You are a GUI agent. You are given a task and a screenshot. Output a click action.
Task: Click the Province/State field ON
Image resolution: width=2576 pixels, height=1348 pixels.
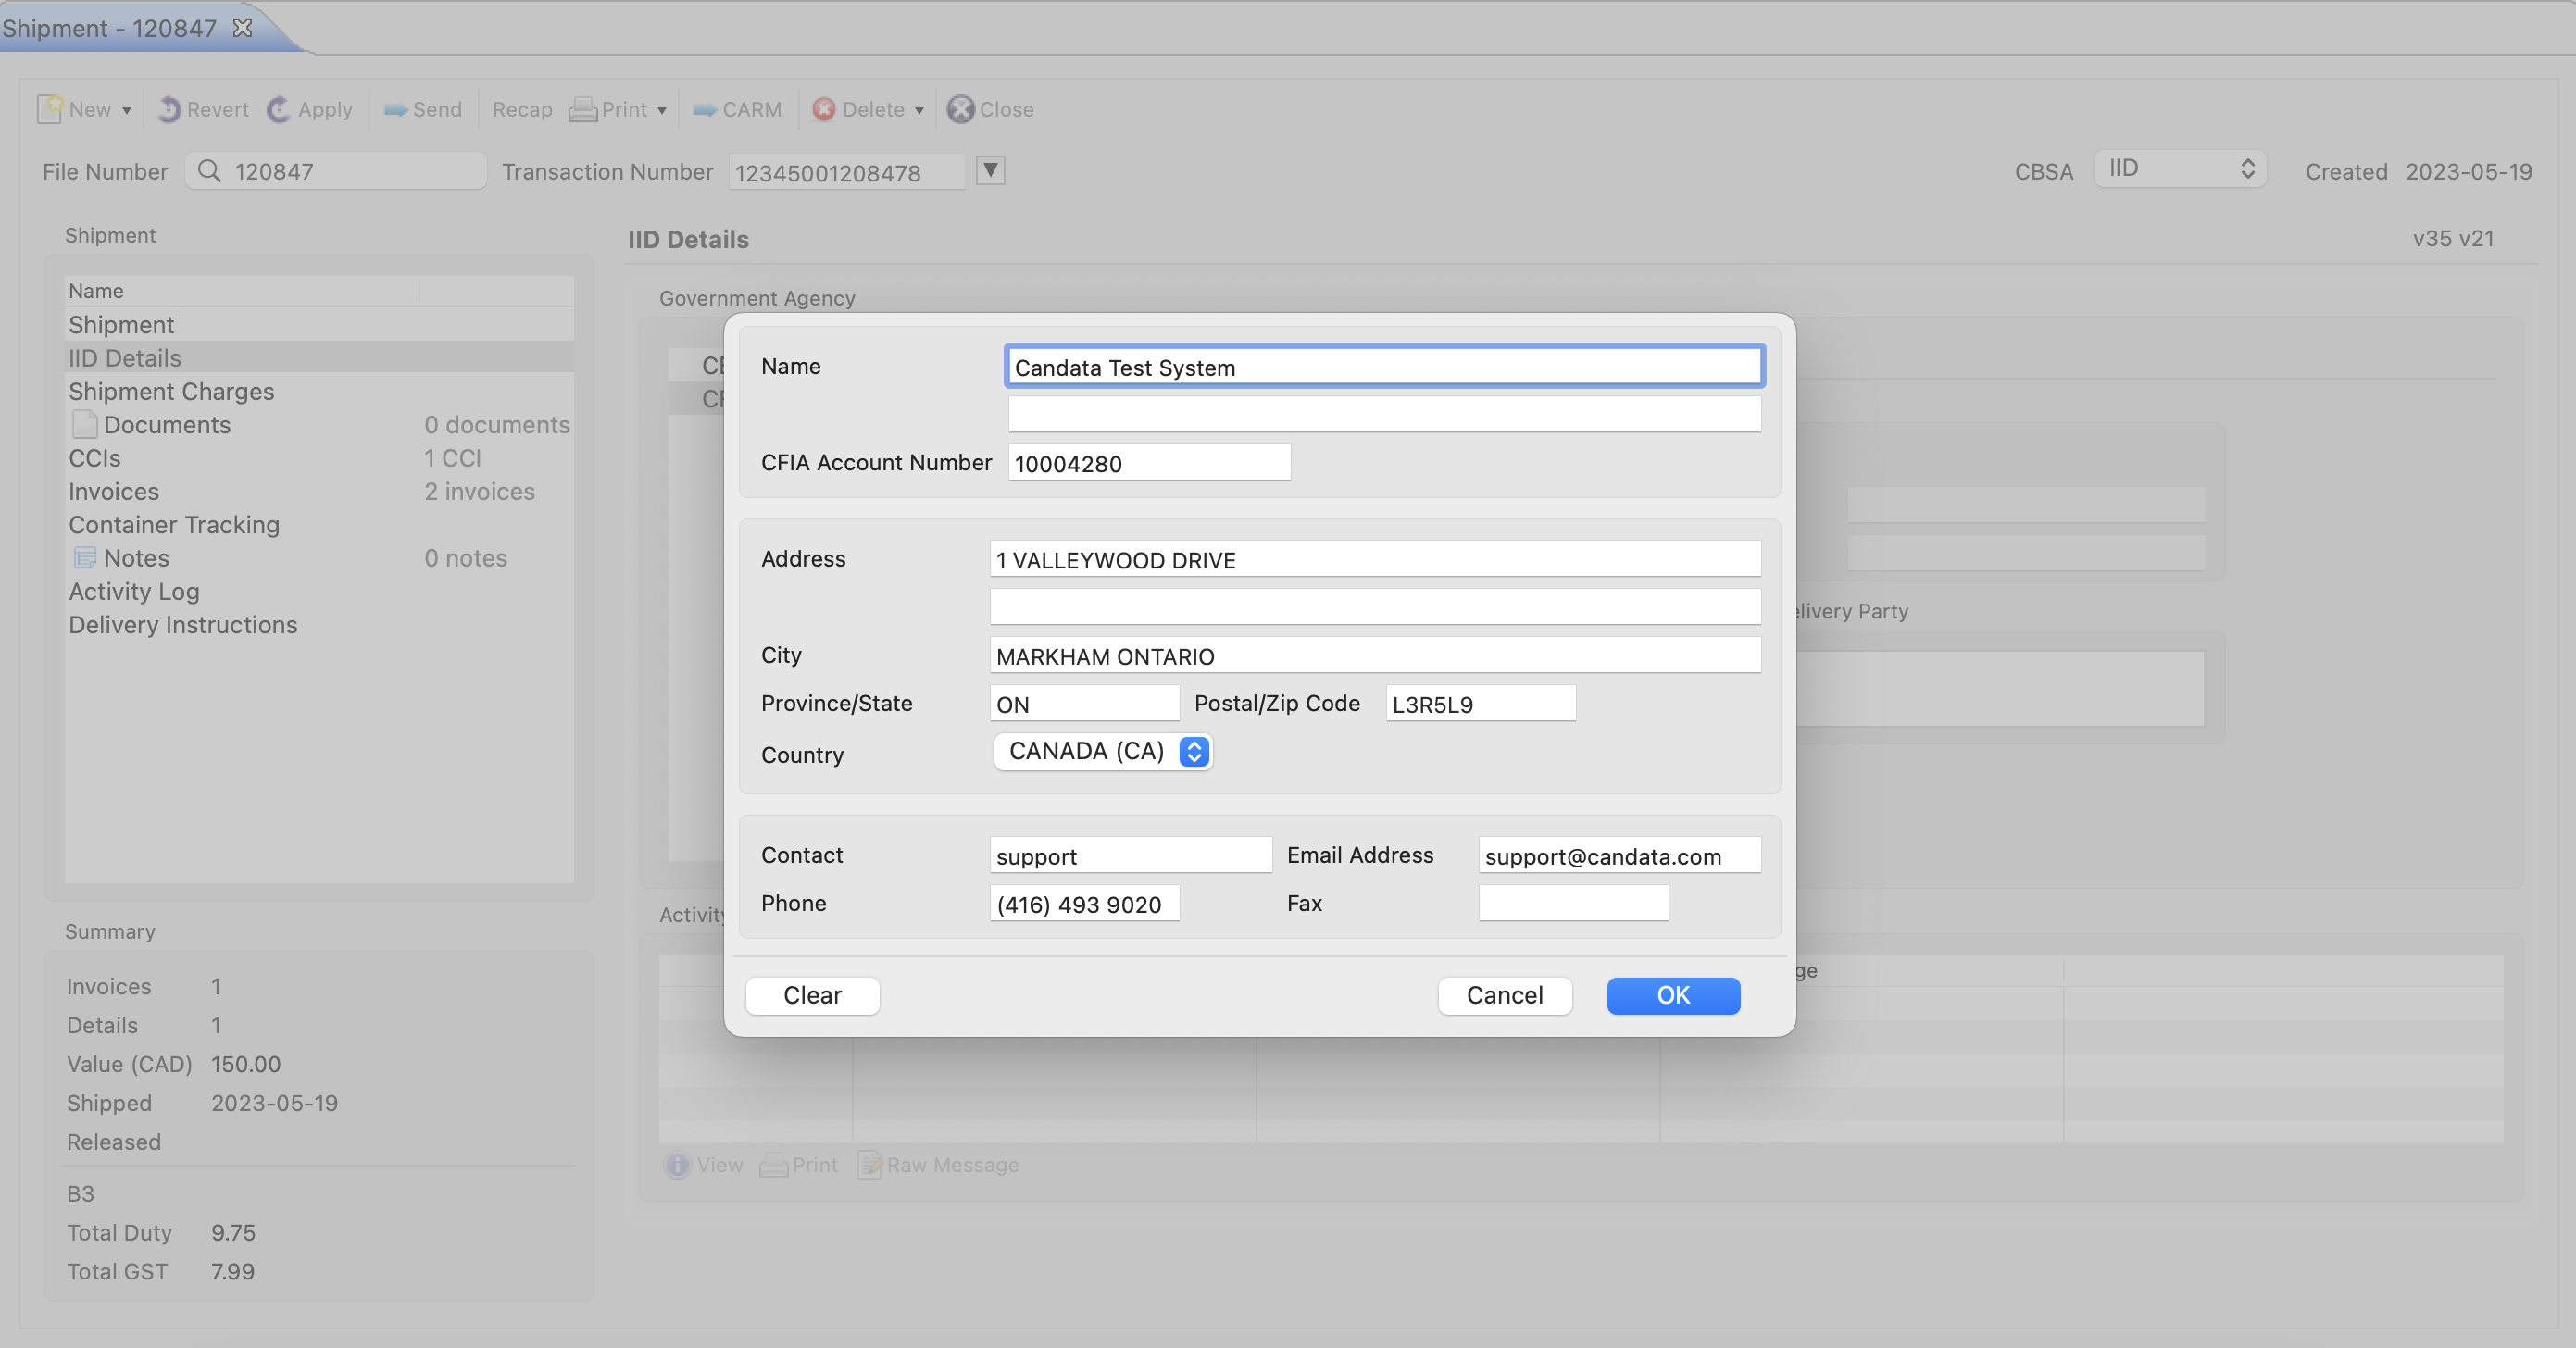[x=1085, y=703]
